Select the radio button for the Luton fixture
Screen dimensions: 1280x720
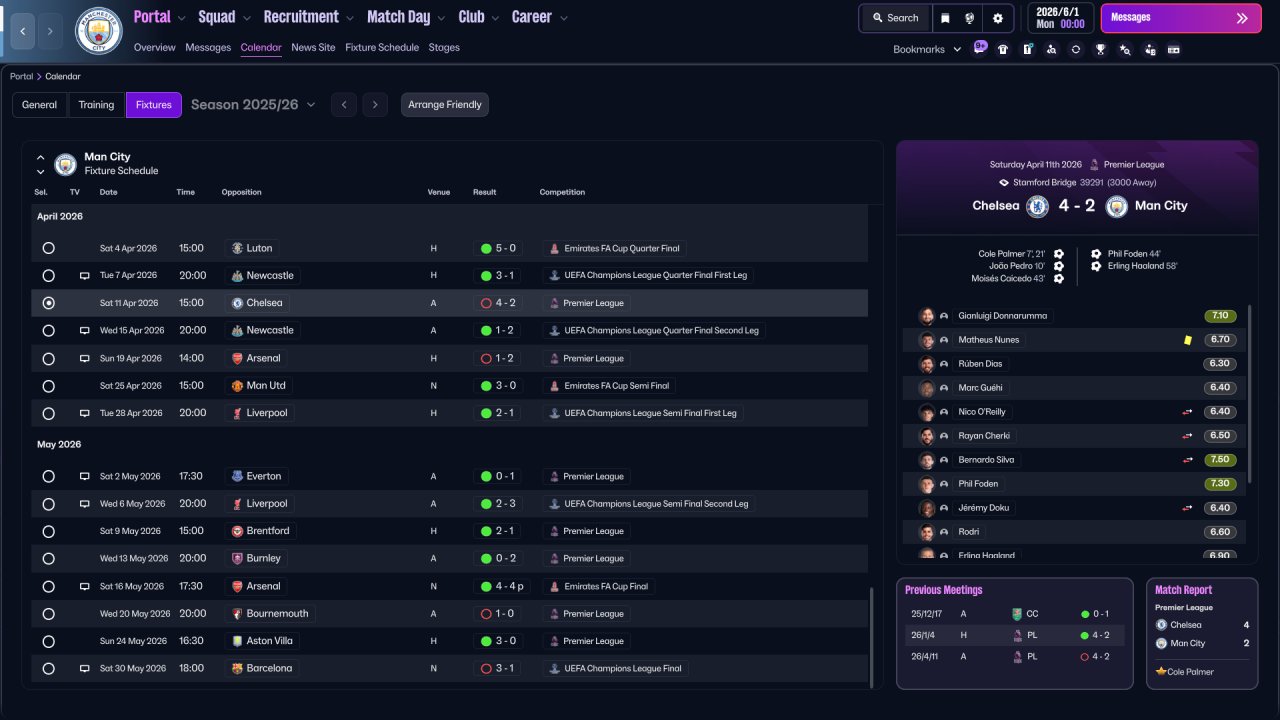point(48,248)
